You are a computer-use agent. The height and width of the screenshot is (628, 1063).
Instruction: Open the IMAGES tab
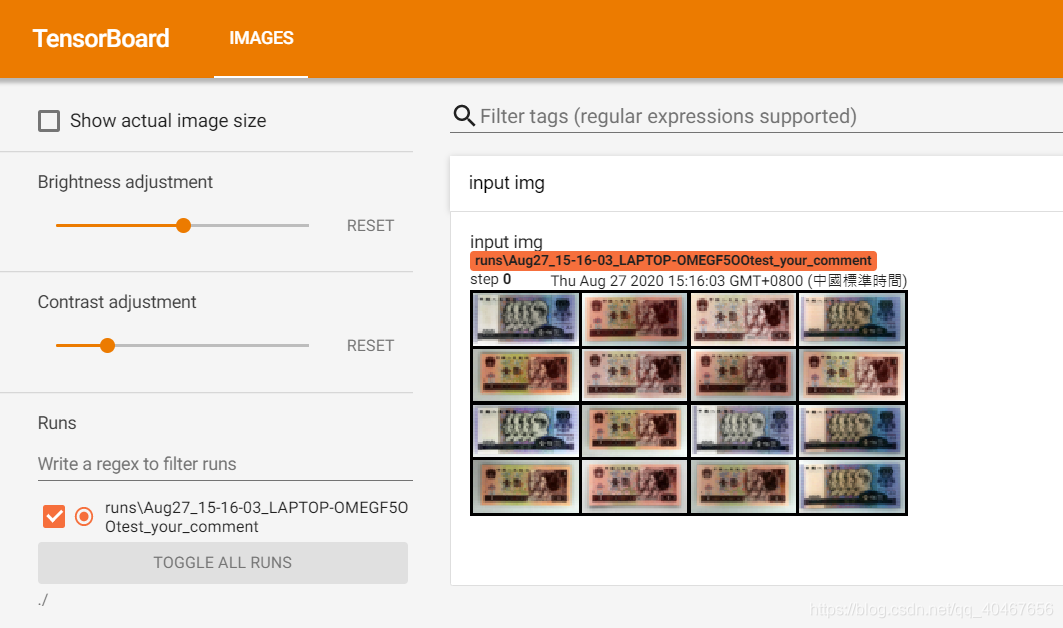coord(261,38)
